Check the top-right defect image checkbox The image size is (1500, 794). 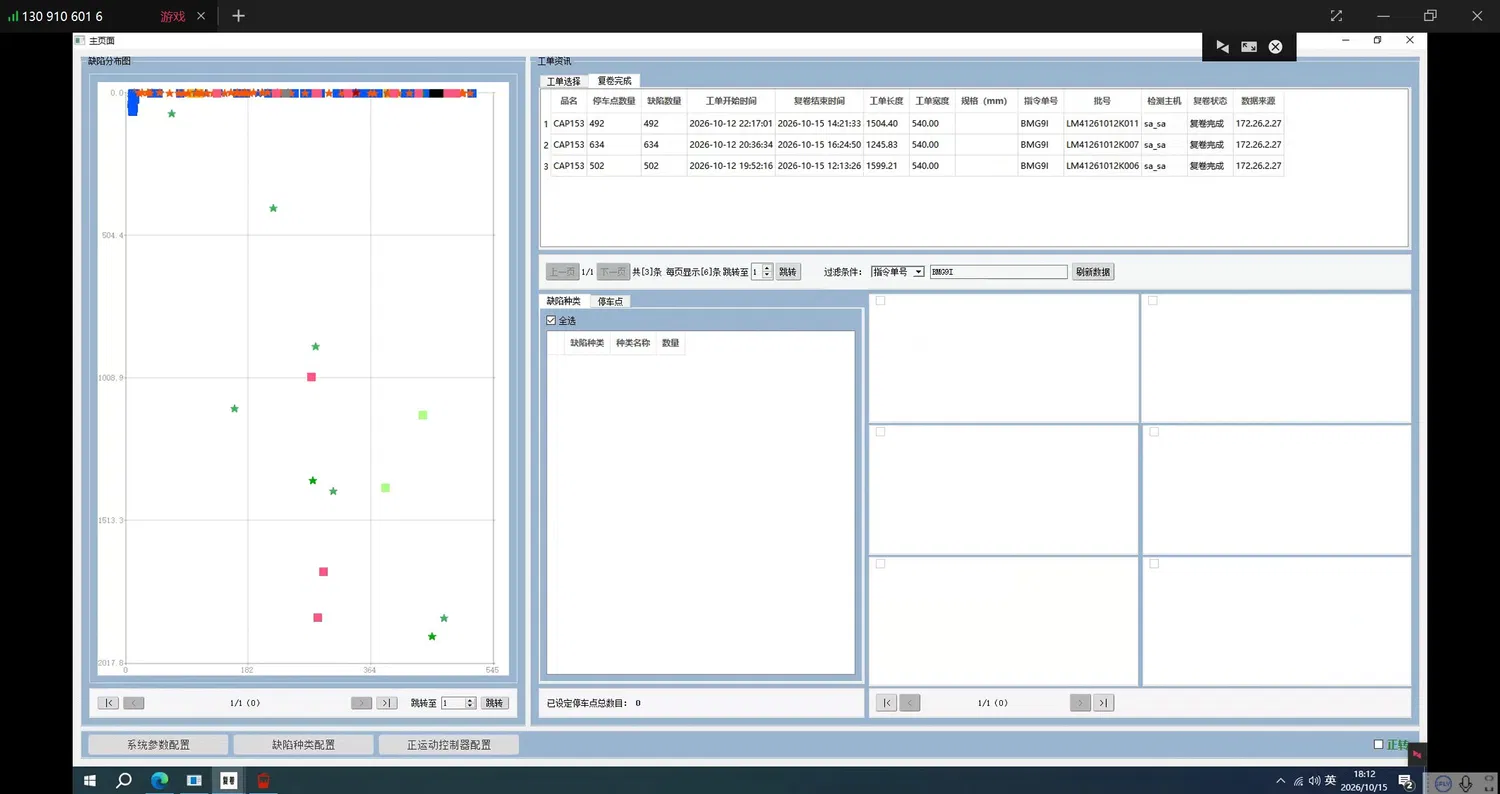click(1153, 300)
